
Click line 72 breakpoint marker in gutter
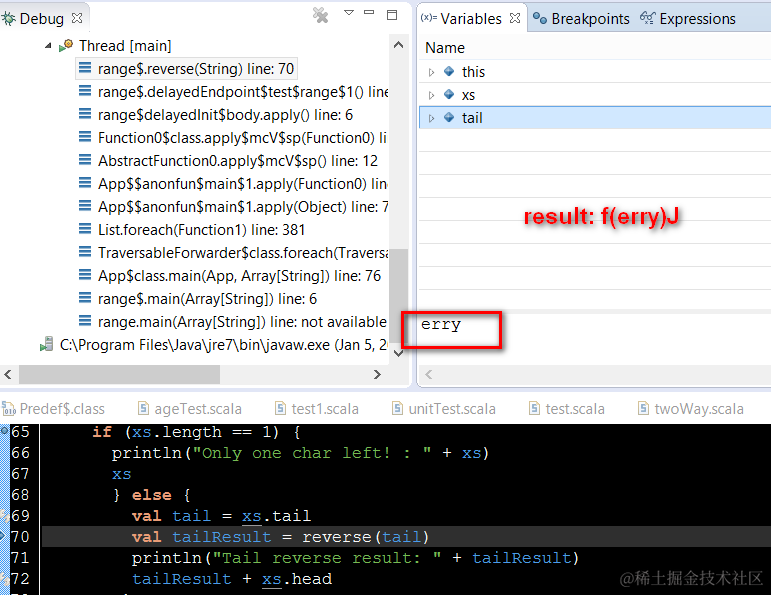click(4, 579)
